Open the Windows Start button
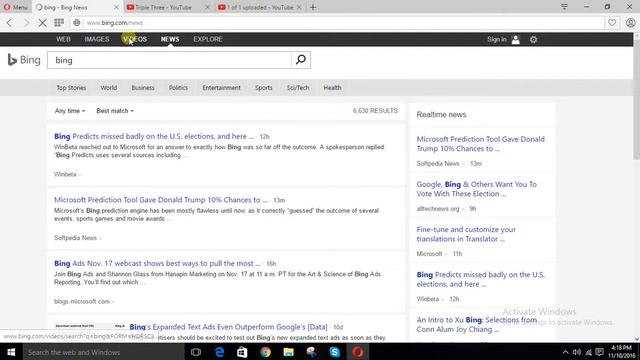This screenshot has height=360, width=640. click(x=11, y=352)
